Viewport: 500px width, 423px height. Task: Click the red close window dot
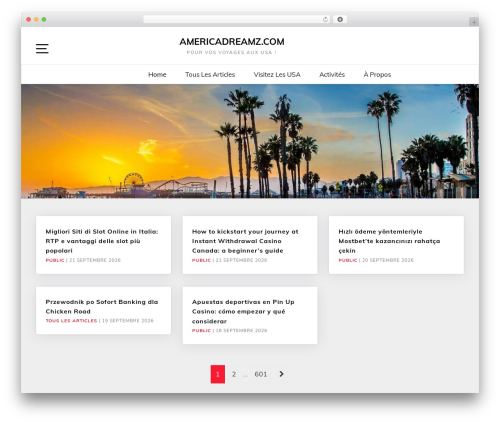click(x=29, y=20)
